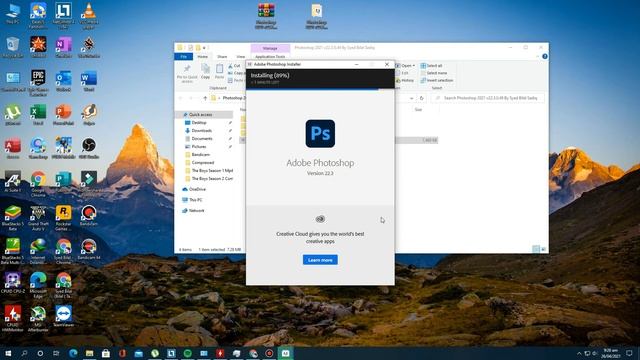640x360 pixels.
Task: Click the Photoshop Ps logo in installer
Action: (x=320, y=133)
